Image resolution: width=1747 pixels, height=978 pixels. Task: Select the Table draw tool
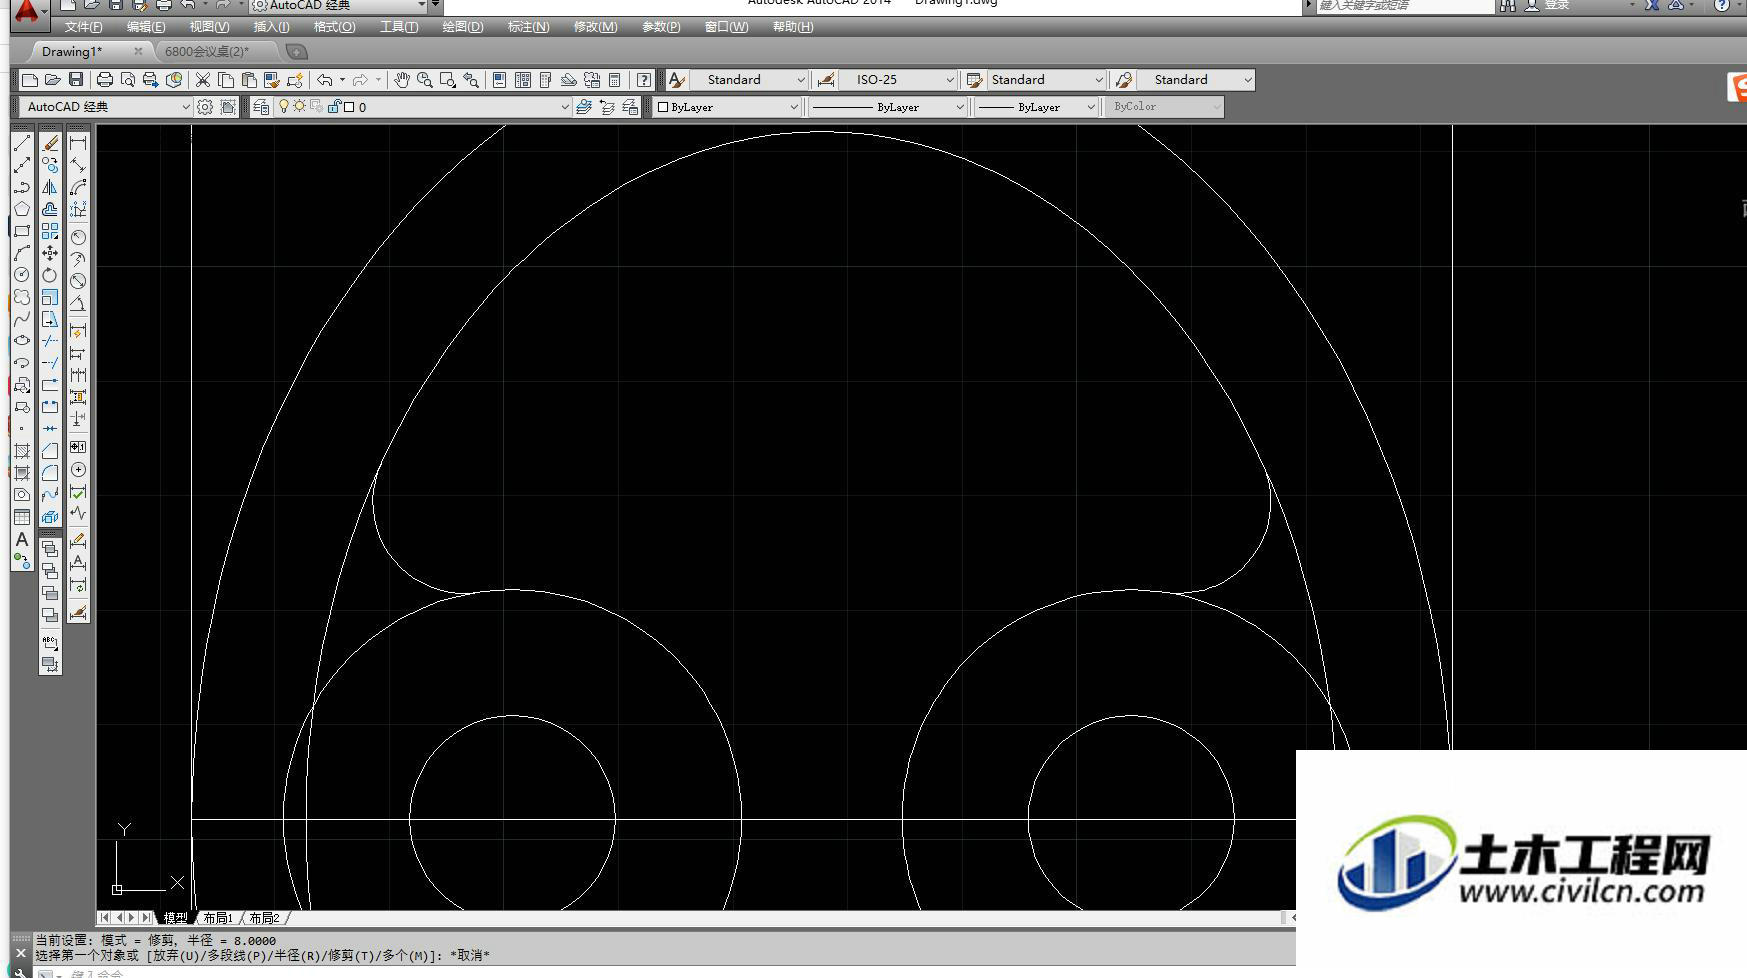point(22,517)
